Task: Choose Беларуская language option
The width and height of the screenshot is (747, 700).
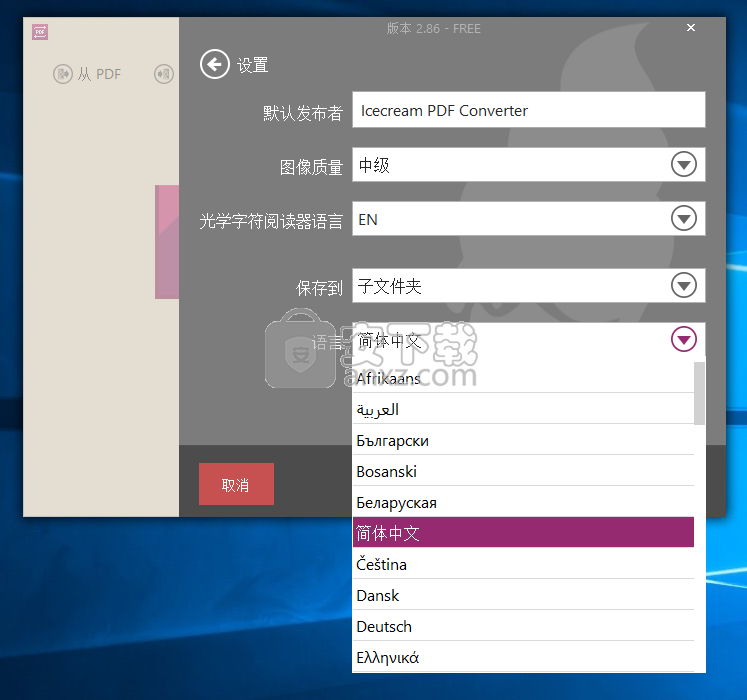Action: point(523,502)
